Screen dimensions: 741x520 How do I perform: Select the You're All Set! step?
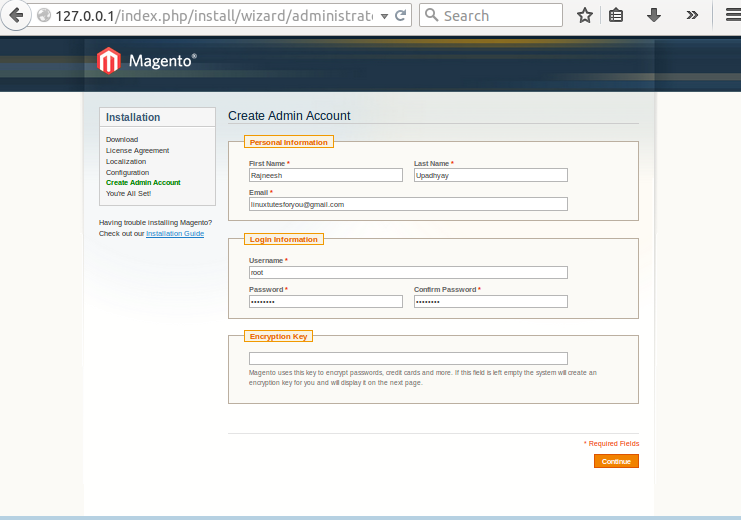tap(129, 193)
